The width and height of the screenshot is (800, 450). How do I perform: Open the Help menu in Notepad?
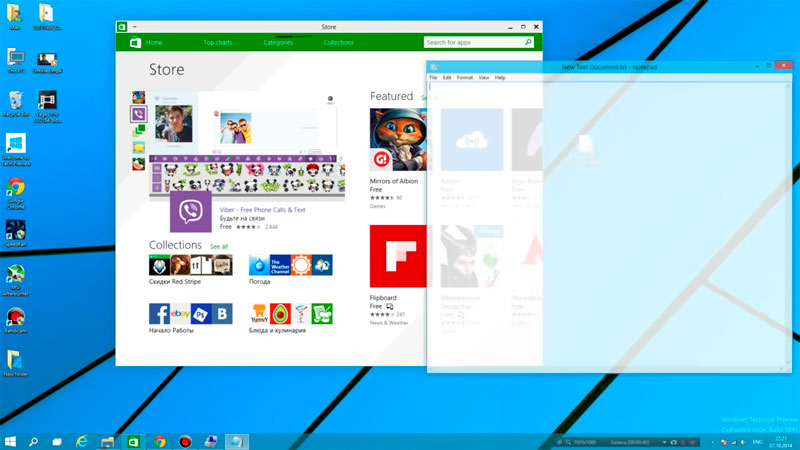tap(500, 78)
